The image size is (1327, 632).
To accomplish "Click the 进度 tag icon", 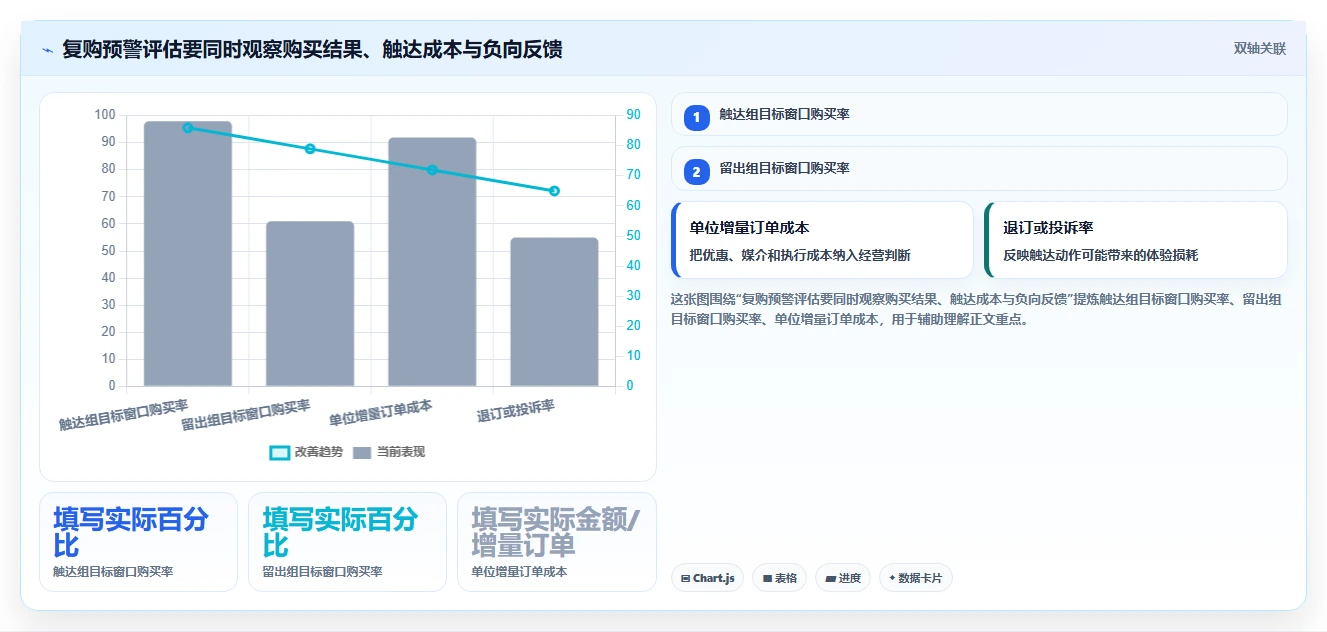I will click(830, 578).
